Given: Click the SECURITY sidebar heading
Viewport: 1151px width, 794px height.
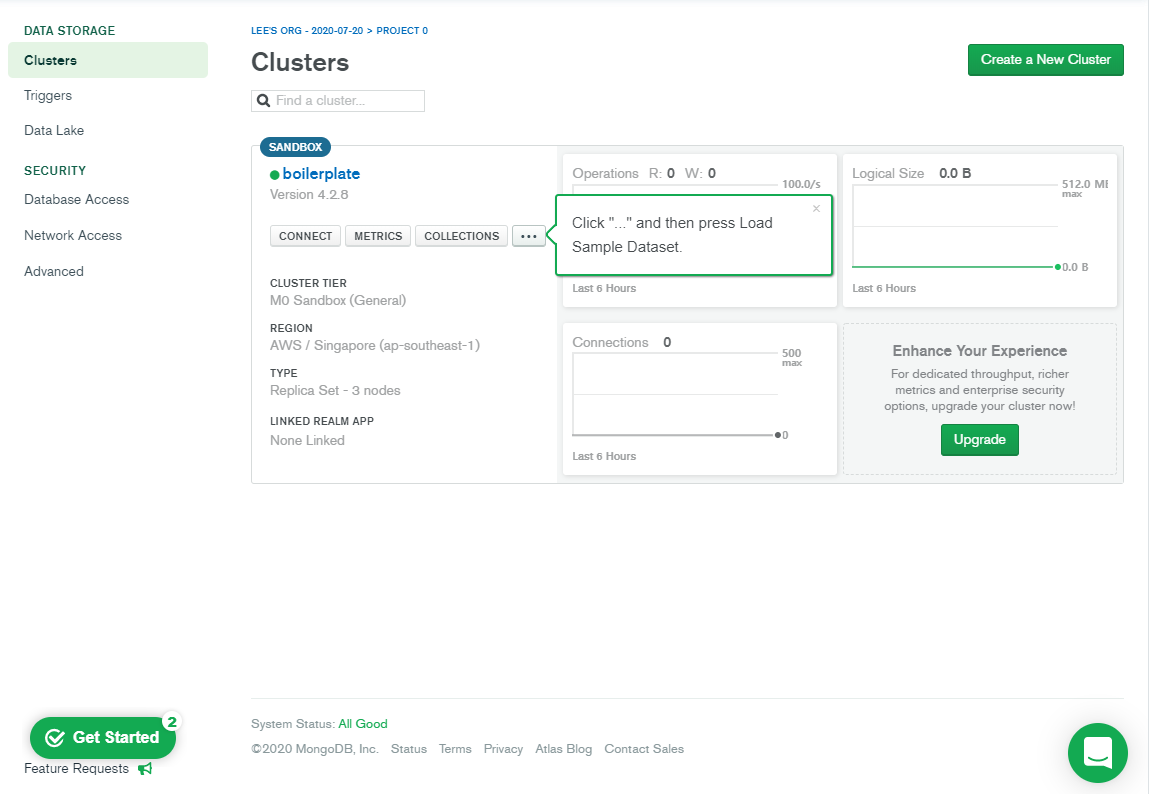Looking at the screenshot, I should coord(55,171).
